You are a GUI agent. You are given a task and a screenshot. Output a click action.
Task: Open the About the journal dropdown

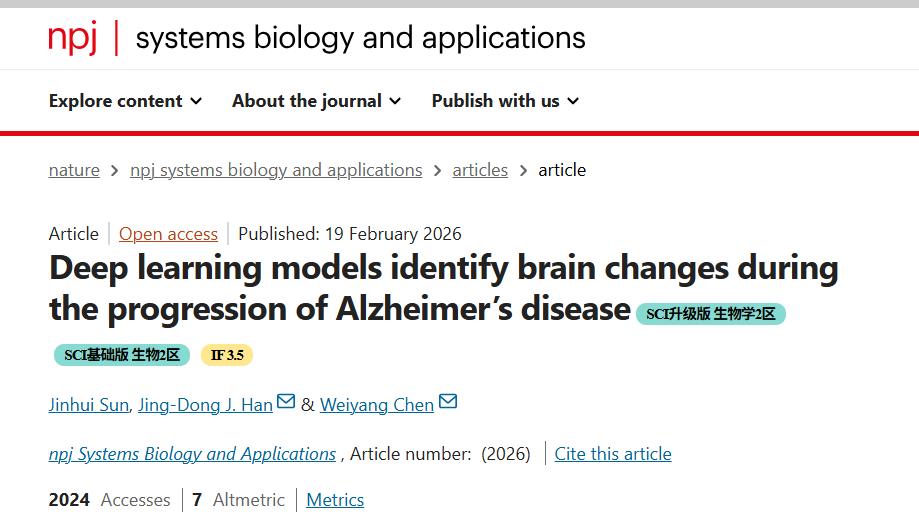click(x=316, y=101)
